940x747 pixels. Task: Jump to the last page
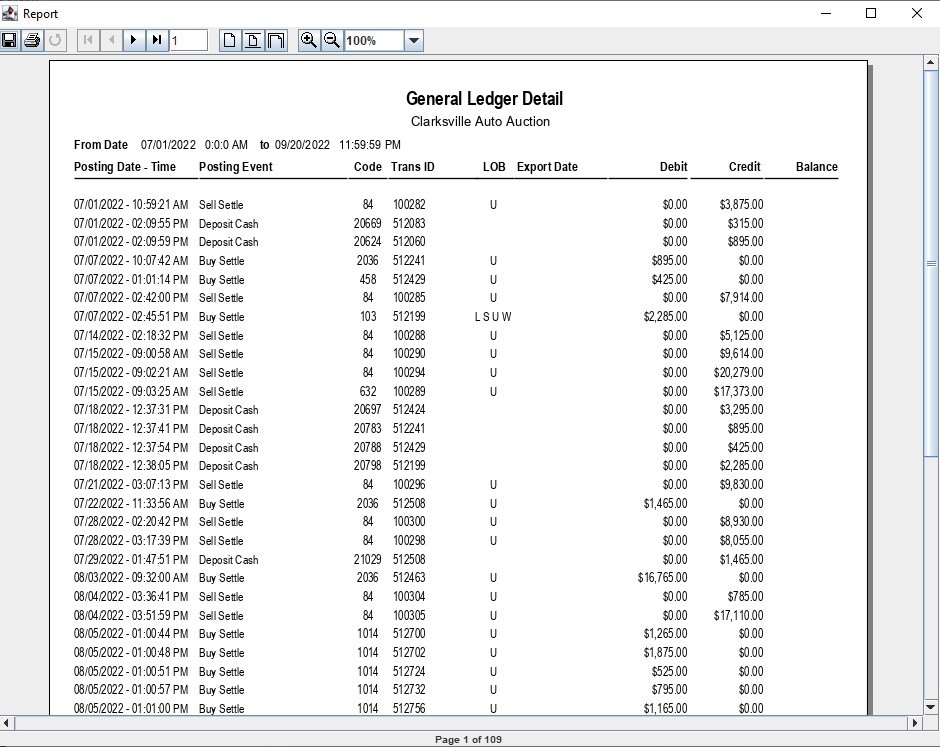point(157,41)
